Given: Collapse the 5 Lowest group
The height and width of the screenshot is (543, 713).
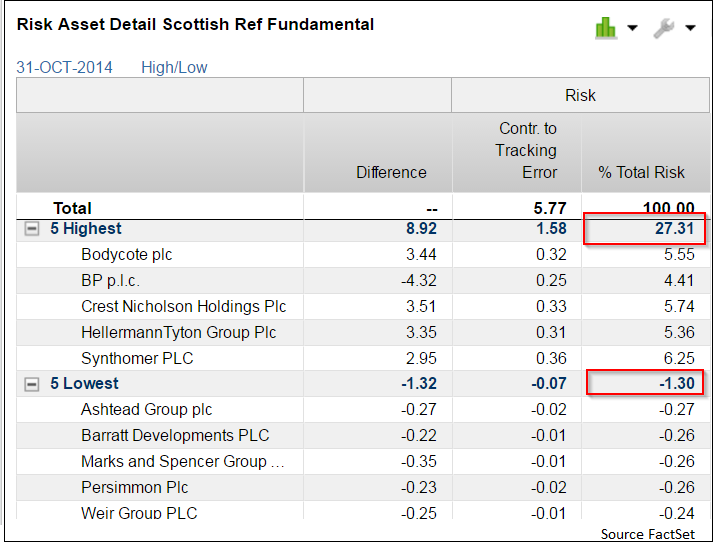Looking at the screenshot, I should click(x=31, y=384).
